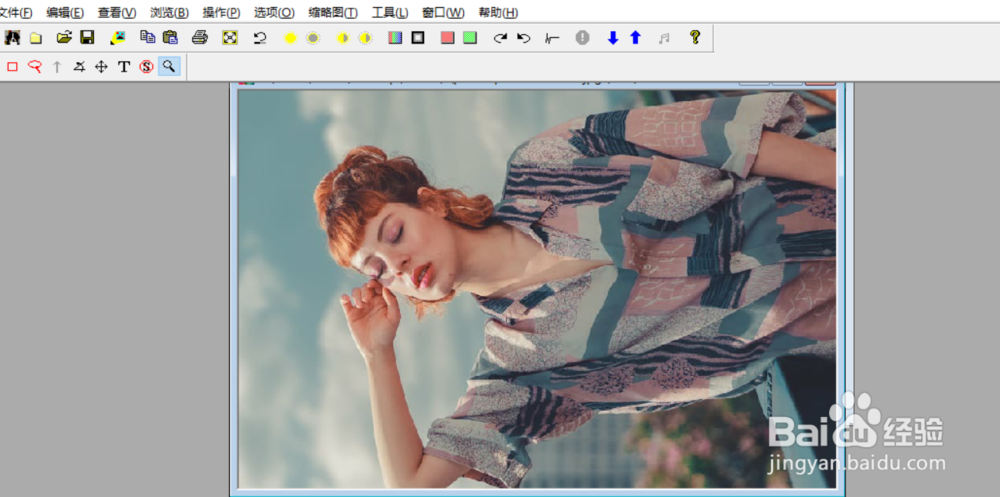The height and width of the screenshot is (497, 1000).
Task: Select the red rectangle selection tool
Action: coord(12,66)
